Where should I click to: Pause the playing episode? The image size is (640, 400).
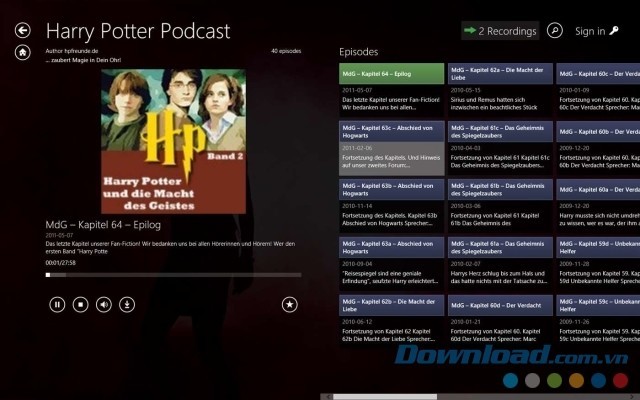[x=57, y=304]
